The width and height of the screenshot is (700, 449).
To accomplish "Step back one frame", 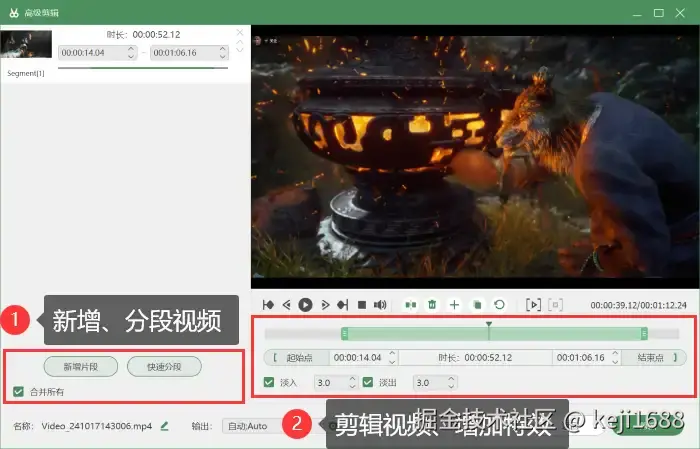I will pyautogui.click(x=287, y=305).
